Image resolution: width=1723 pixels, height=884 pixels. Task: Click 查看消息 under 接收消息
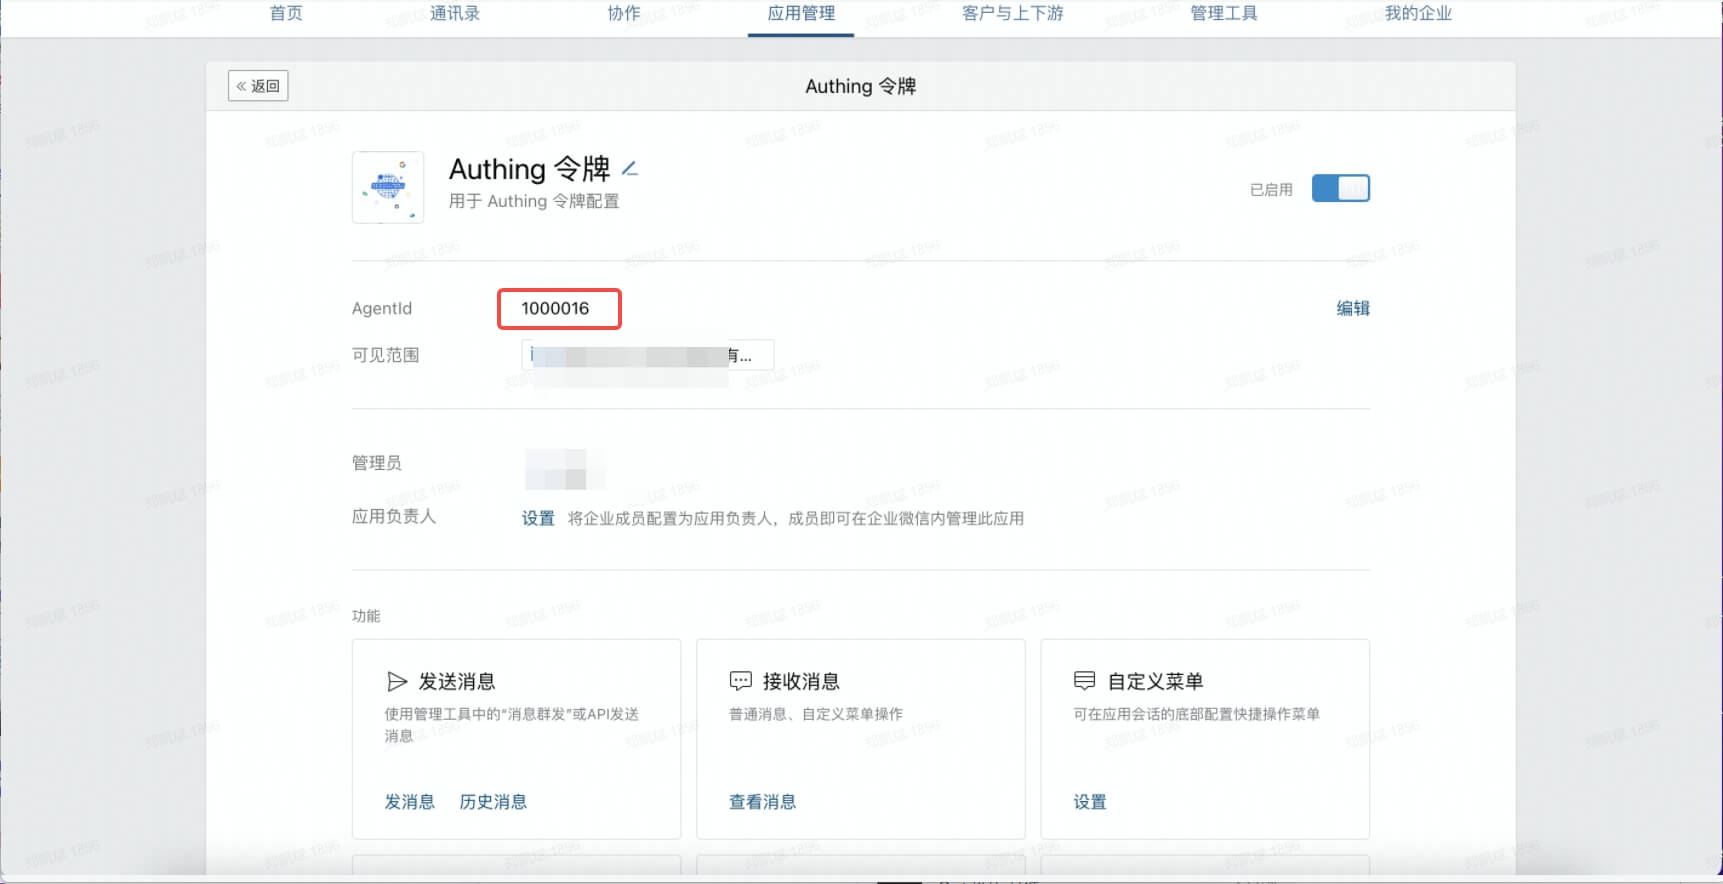tap(762, 802)
